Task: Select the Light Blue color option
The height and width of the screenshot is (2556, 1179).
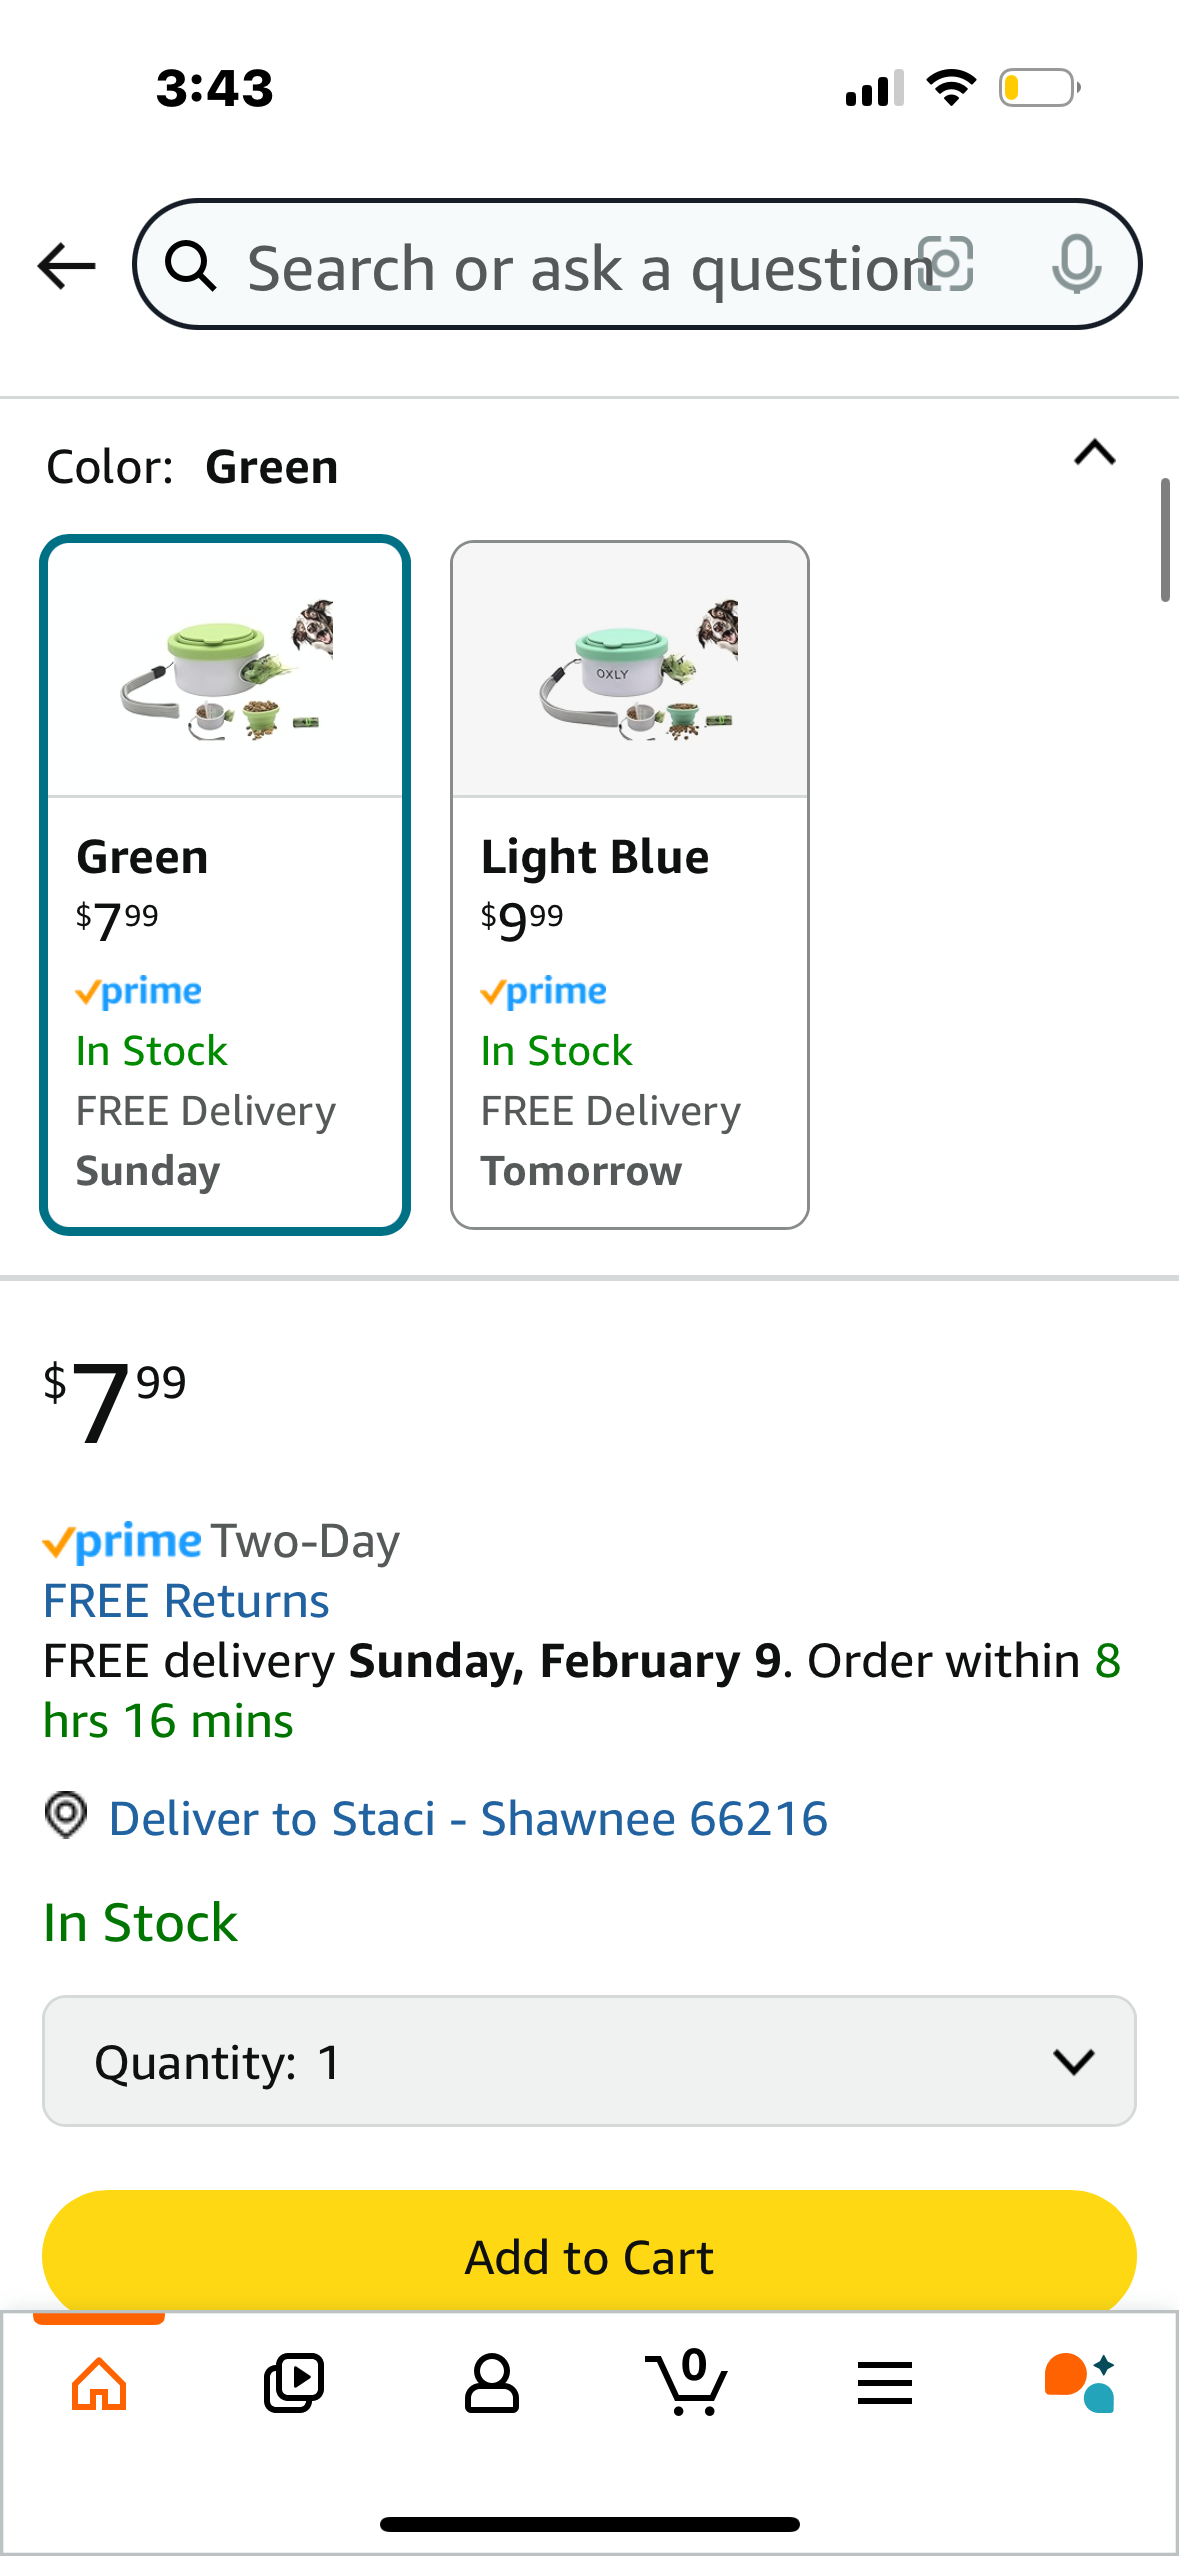Action: [630, 885]
